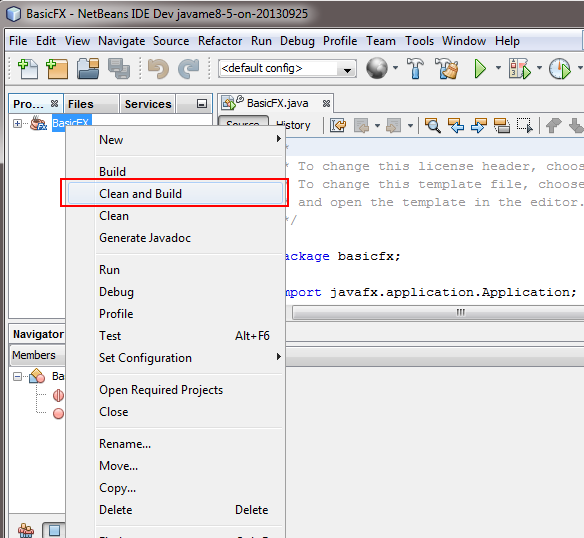584x538 pixels.
Task: Choose Build in the context menu
Action: (x=174, y=171)
